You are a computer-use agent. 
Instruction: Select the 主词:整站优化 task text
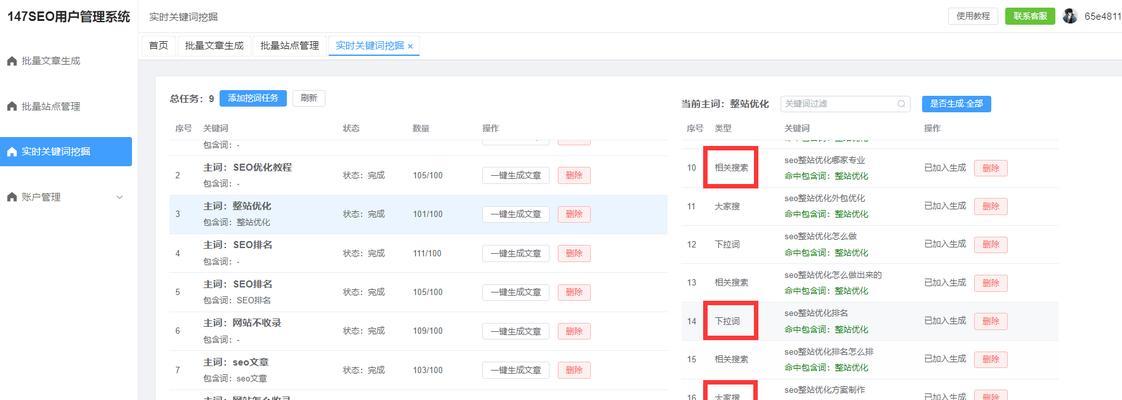[237, 206]
